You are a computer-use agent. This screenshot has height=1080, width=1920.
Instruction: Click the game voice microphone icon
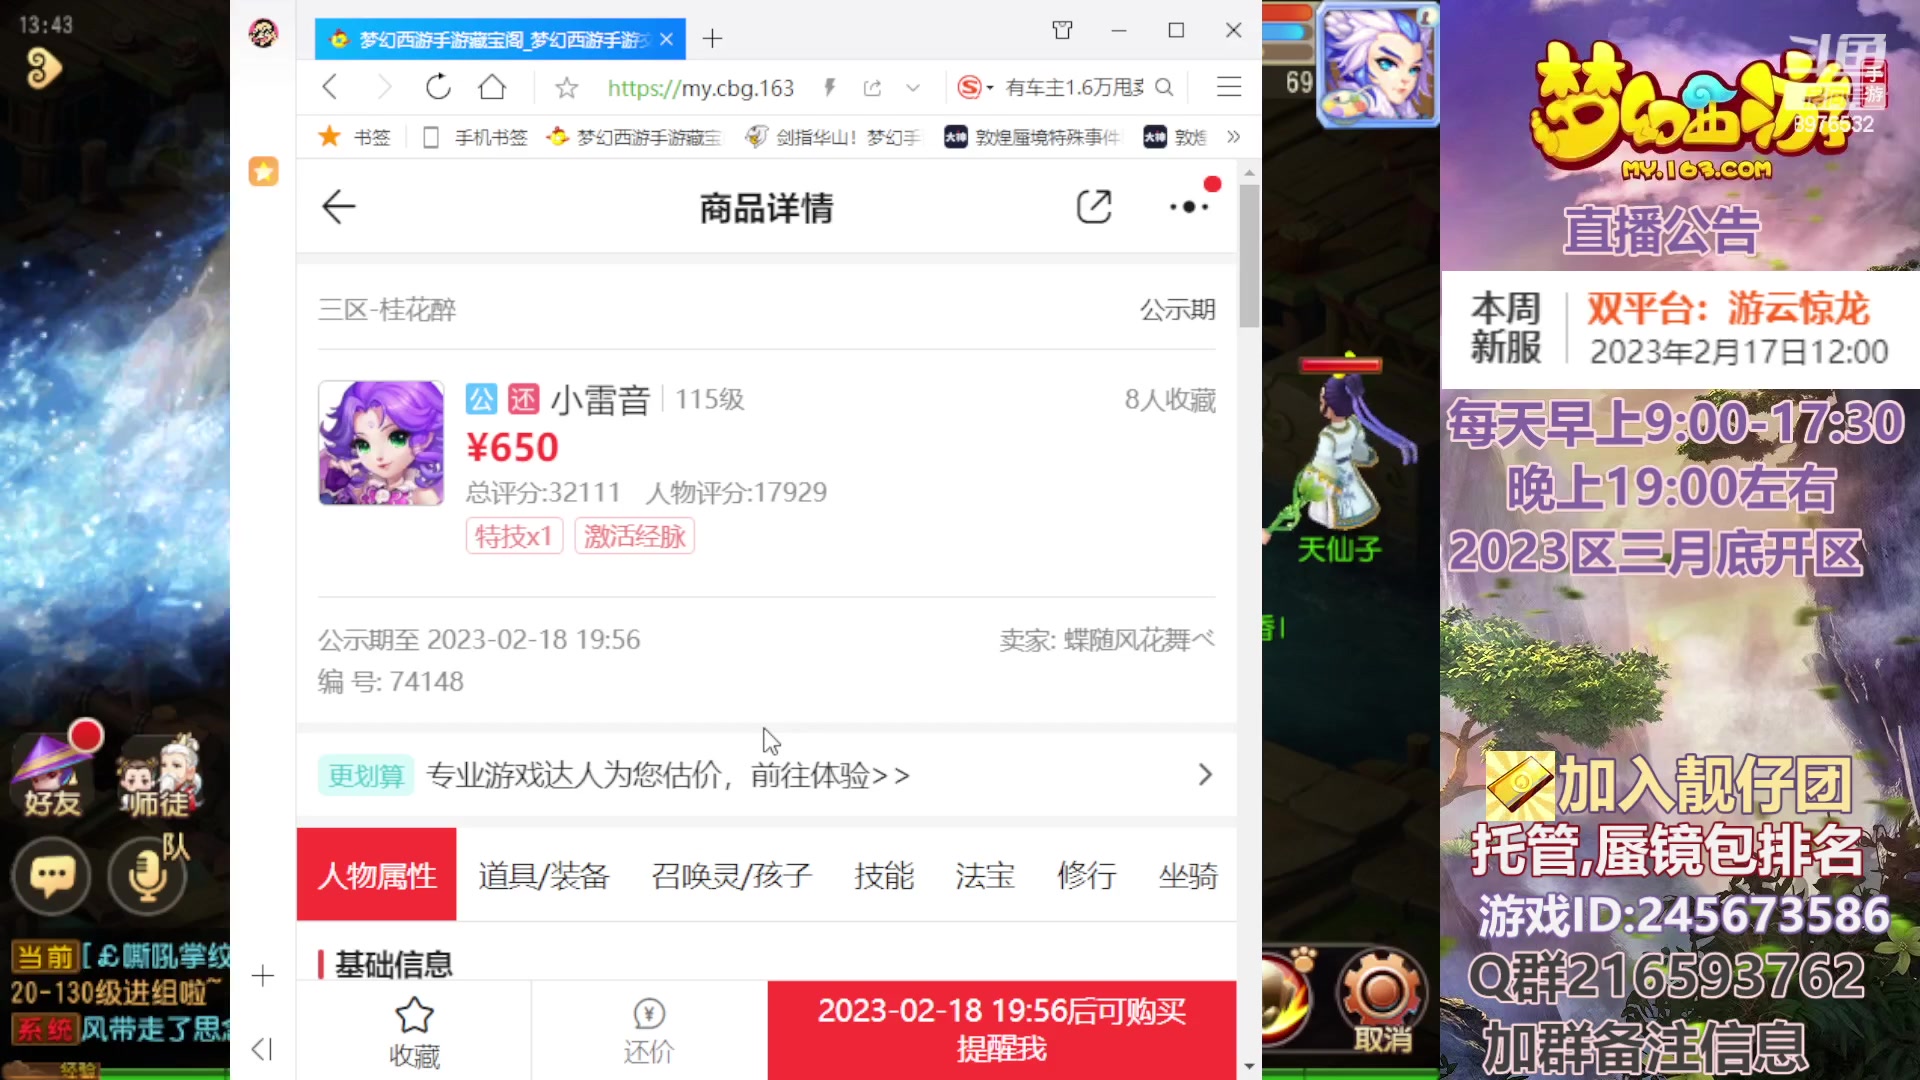[147, 874]
